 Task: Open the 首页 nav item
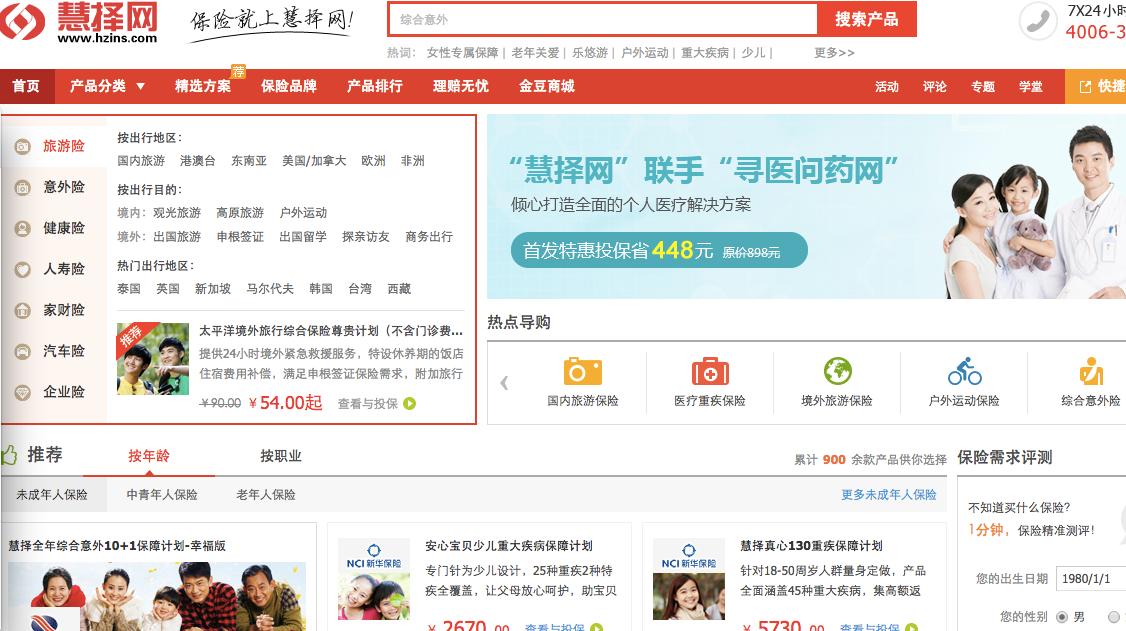26,86
